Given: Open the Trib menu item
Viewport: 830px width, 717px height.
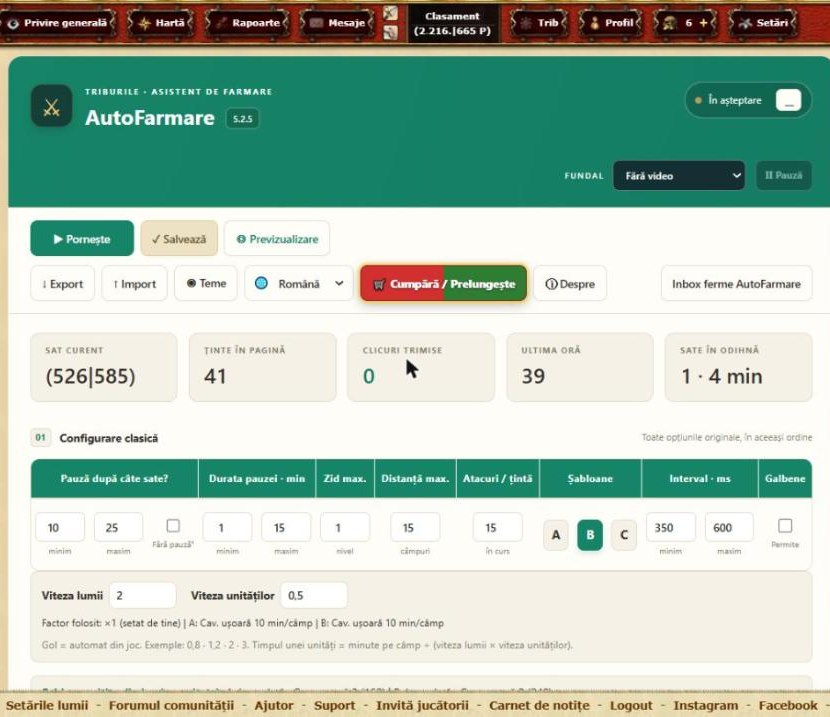Looking at the screenshot, I should click(x=539, y=23).
